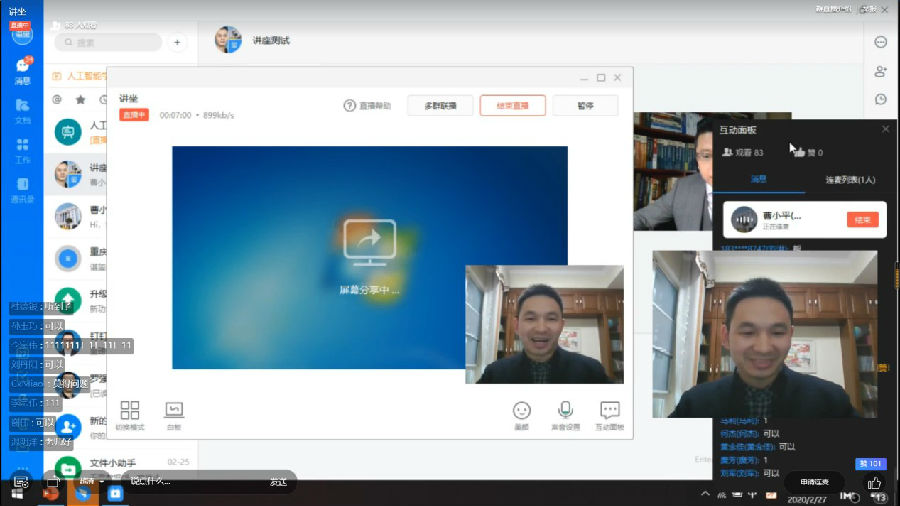Click the 发送 send button
Image resolution: width=900 pixels, height=506 pixels.
[278, 482]
